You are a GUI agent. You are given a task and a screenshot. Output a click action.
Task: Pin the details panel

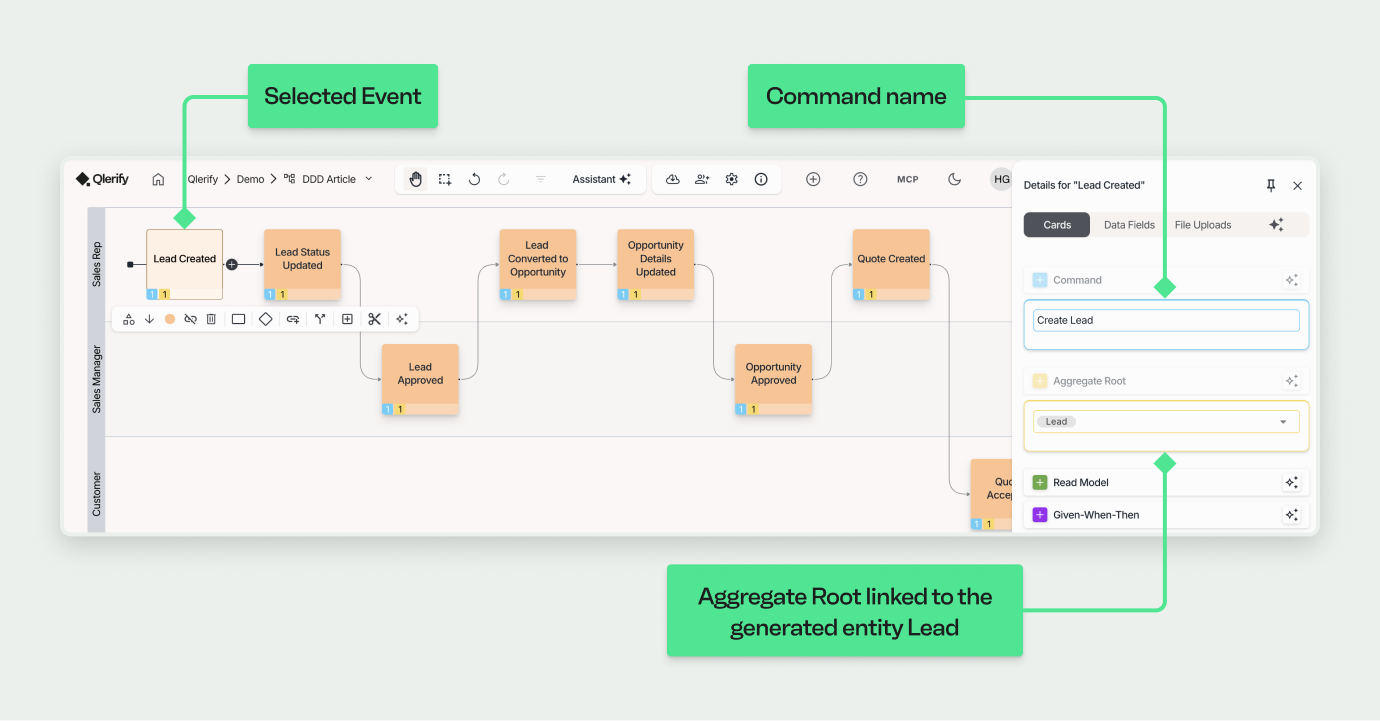(1271, 185)
